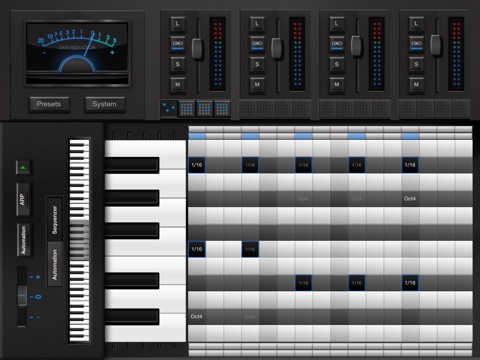Click the octave shift slider handle
The image size is (480, 360).
pyautogui.click(x=22, y=295)
